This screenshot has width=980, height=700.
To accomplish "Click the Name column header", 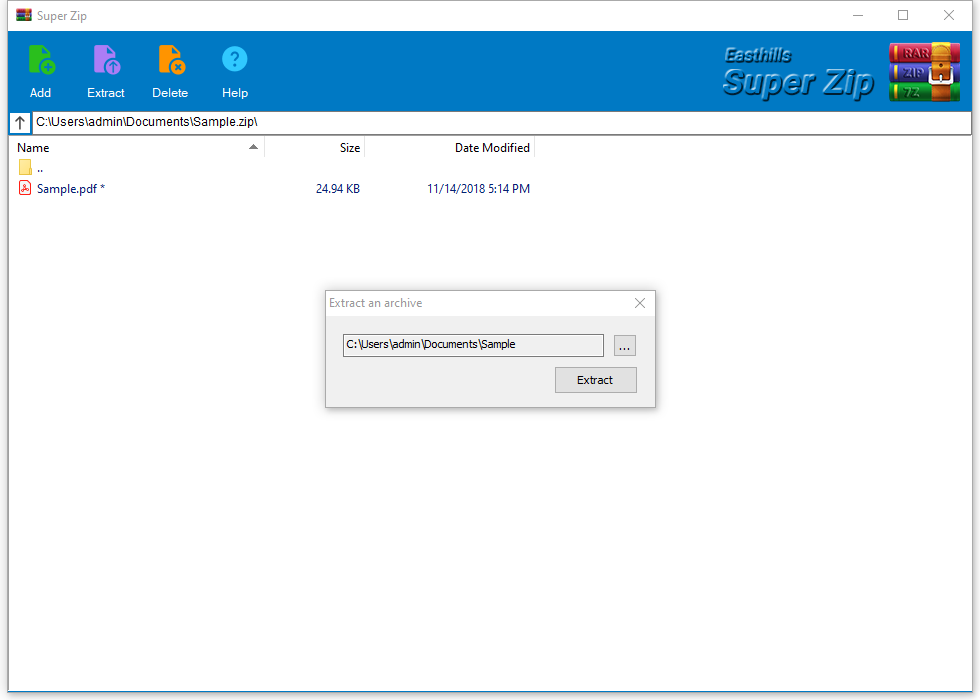I will pyautogui.click(x=33, y=147).
